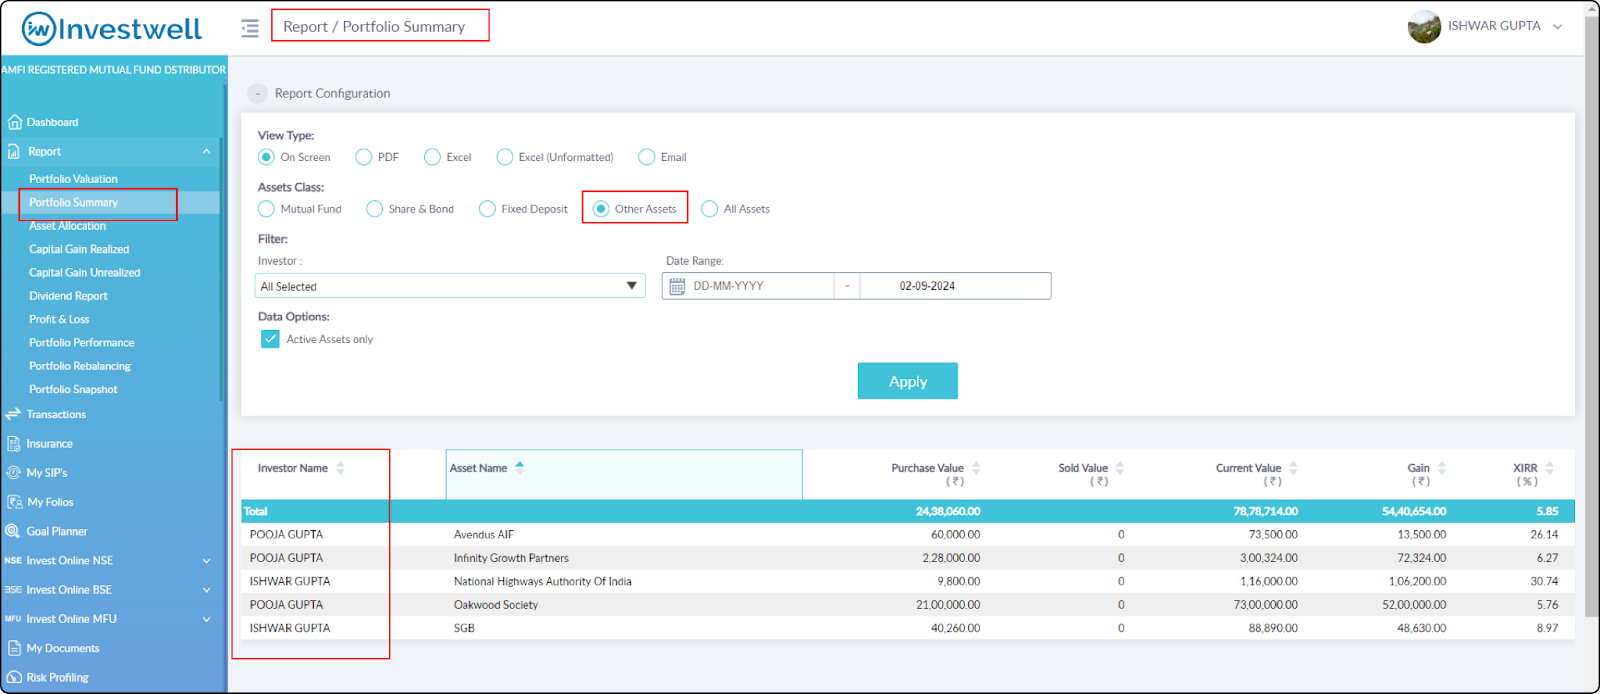
Task: Sort by XIRR column arrows
Action: click(1549, 468)
